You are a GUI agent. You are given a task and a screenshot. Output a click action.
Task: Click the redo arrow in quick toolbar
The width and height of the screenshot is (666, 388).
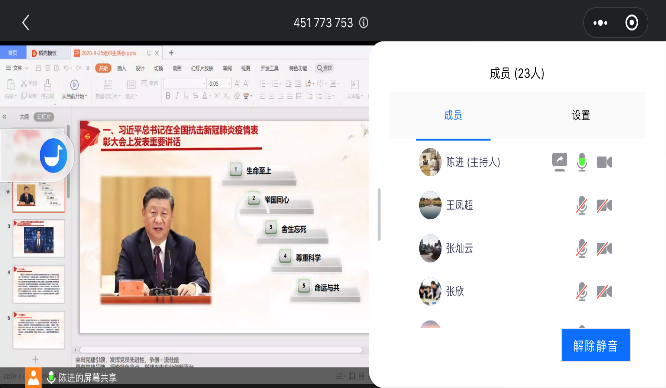click(x=78, y=68)
